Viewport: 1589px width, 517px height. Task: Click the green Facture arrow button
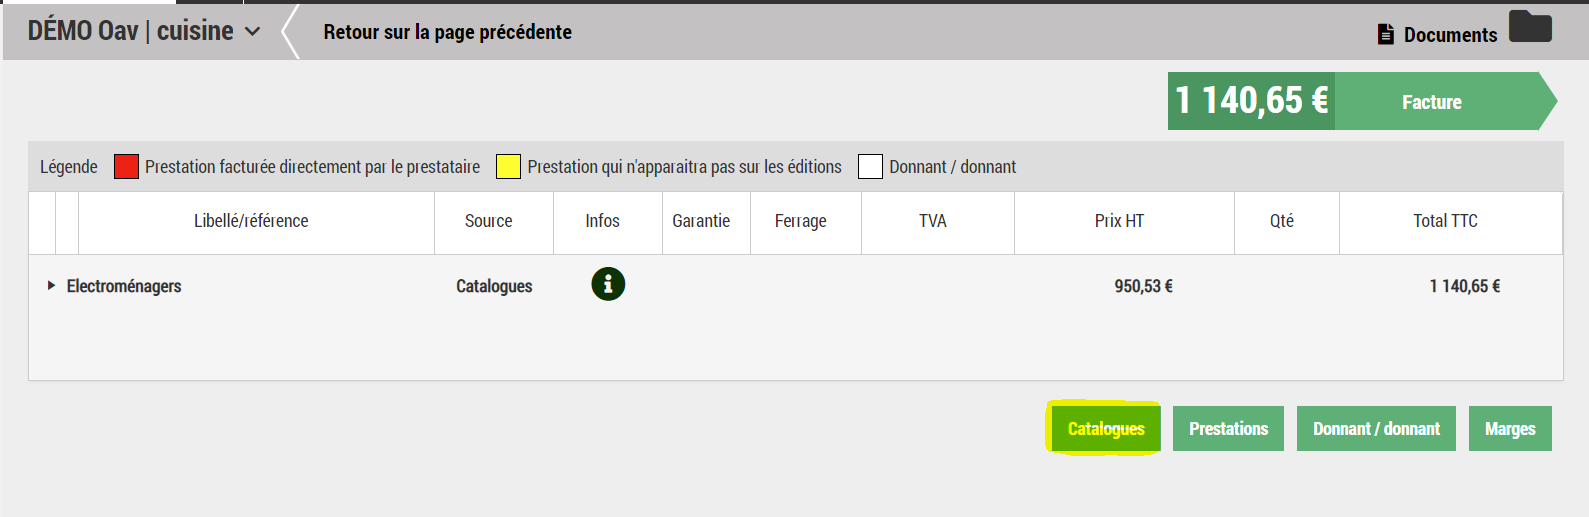click(x=1440, y=102)
